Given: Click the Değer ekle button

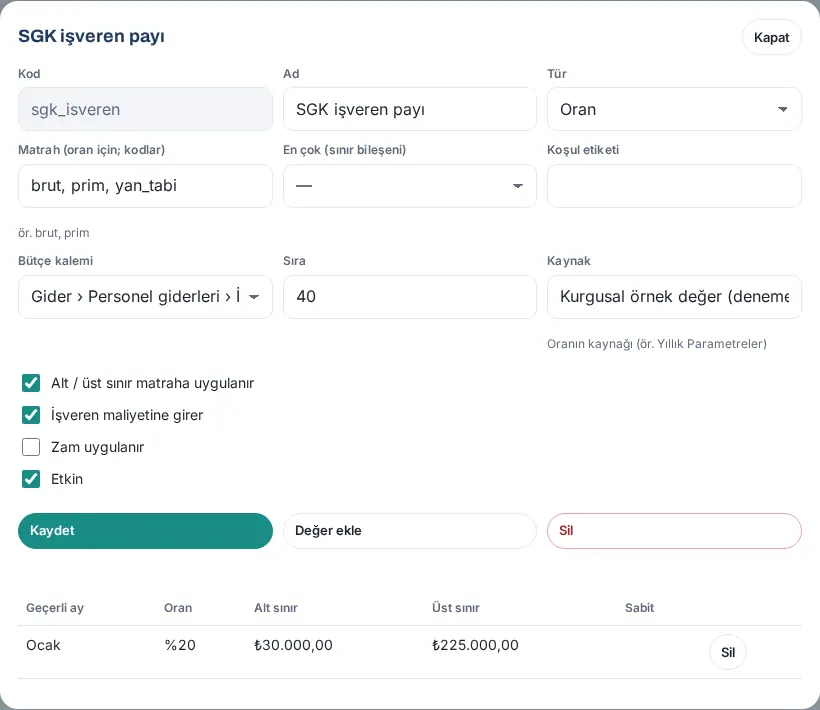Looking at the screenshot, I should pyautogui.click(x=409, y=531).
